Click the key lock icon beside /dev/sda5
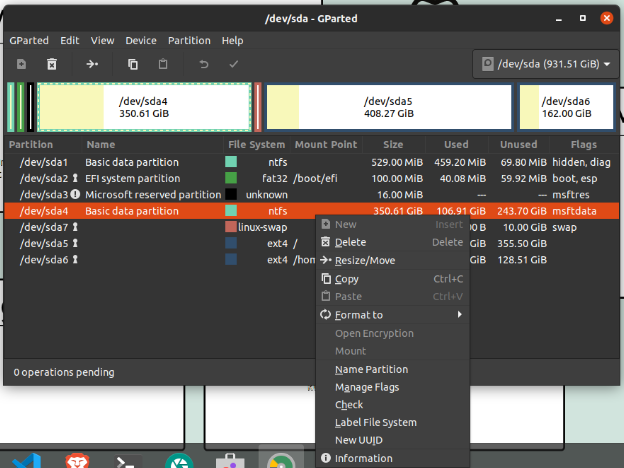Image resolution: width=624 pixels, height=468 pixels. tap(75, 244)
